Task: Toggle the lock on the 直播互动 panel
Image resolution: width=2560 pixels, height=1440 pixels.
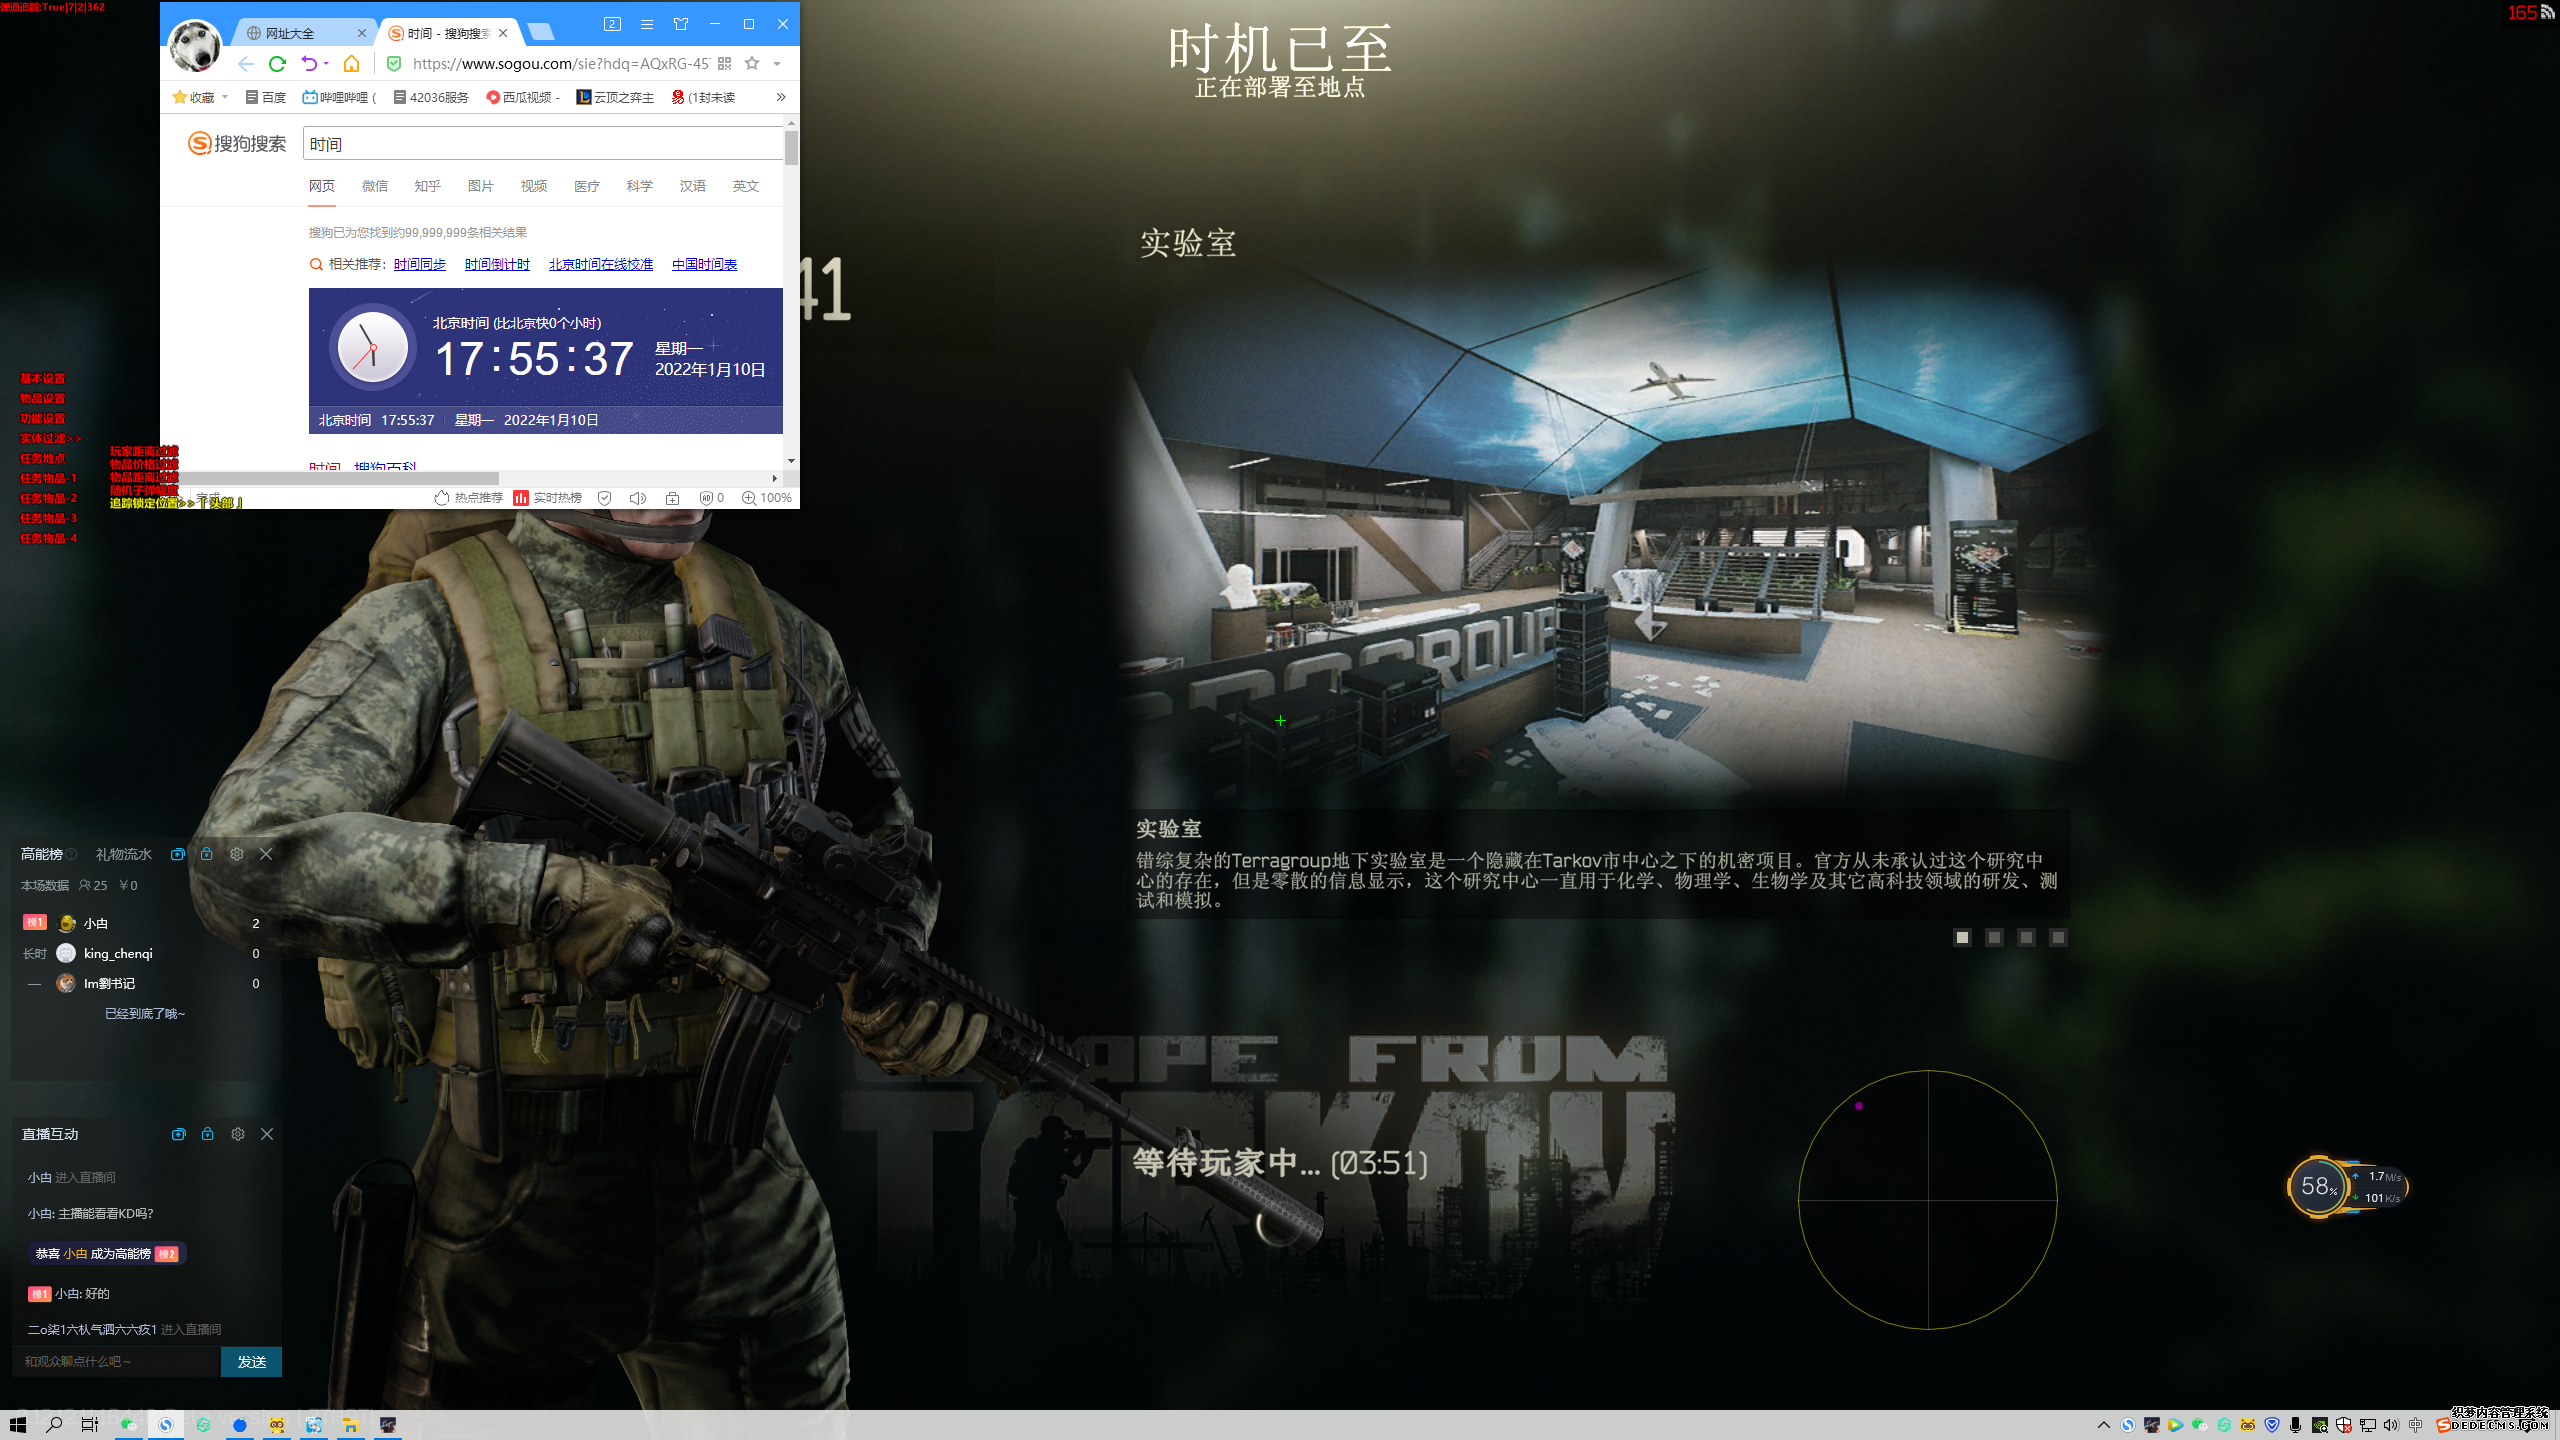Action: tap(208, 1134)
